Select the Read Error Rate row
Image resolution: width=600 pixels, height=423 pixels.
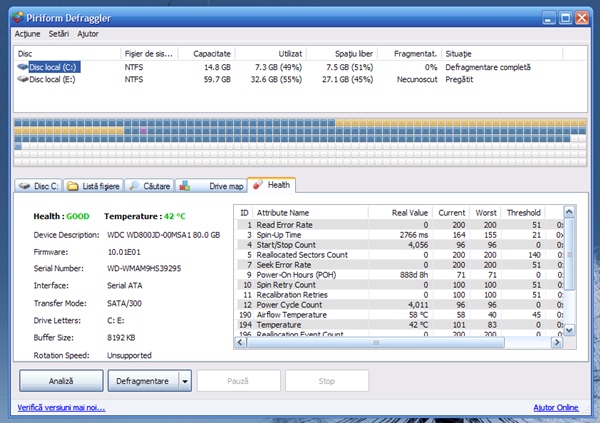point(399,225)
